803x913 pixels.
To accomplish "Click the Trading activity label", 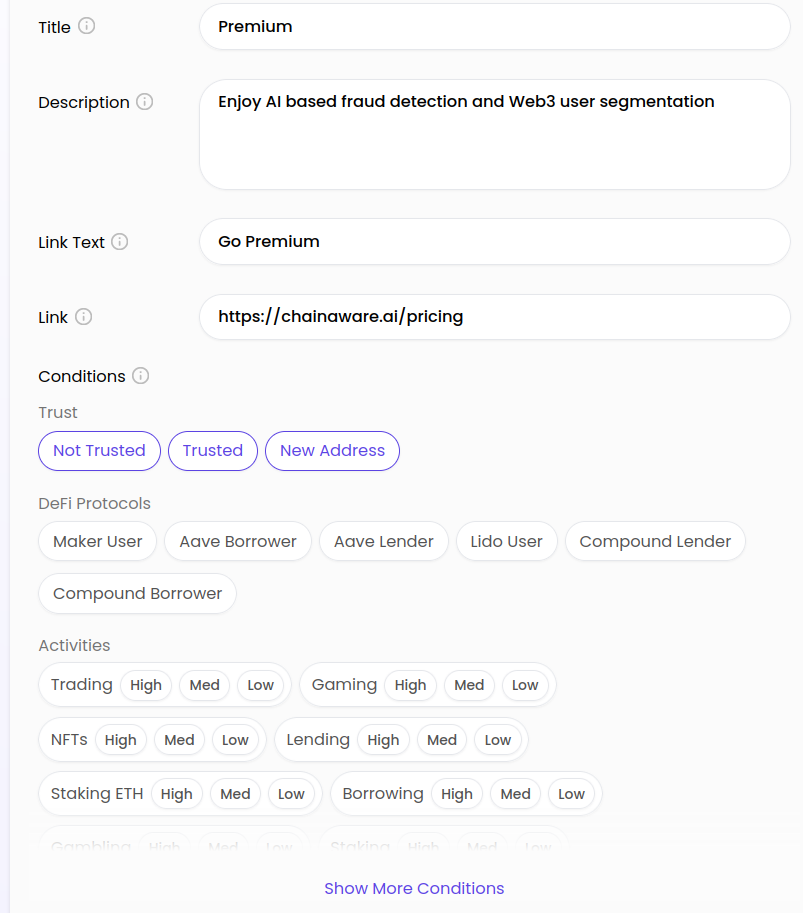I will pos(82,685).
